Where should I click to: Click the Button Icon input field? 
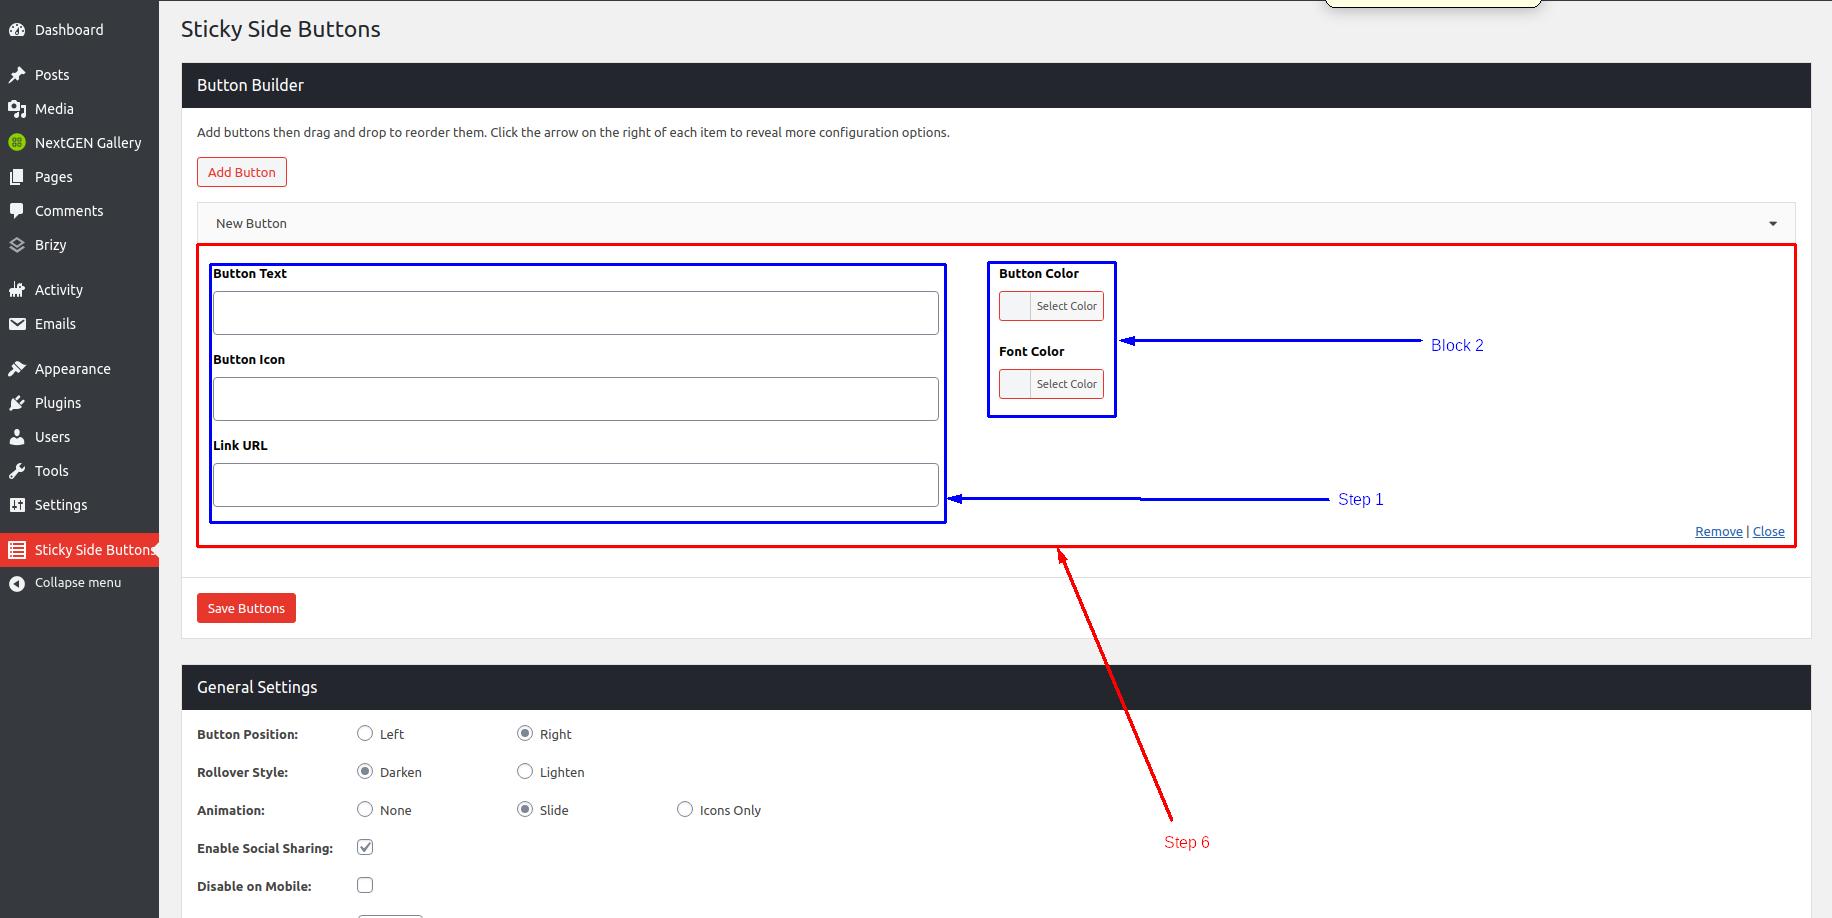(576, 399)
